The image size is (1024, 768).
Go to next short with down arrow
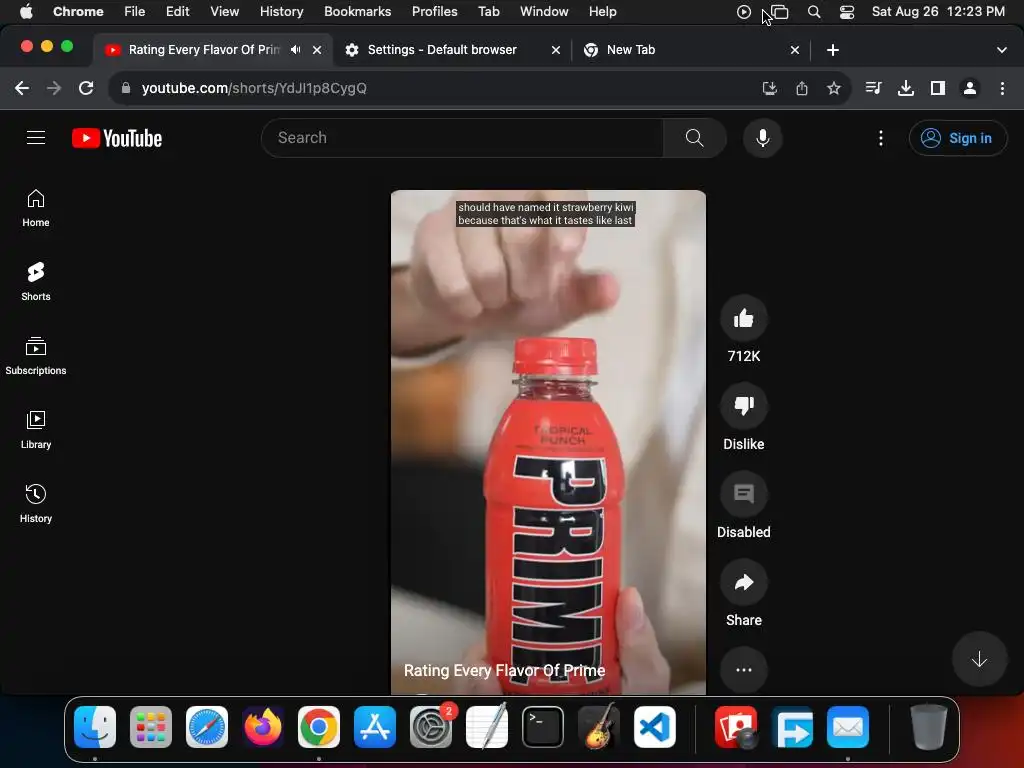coord(978,660)
